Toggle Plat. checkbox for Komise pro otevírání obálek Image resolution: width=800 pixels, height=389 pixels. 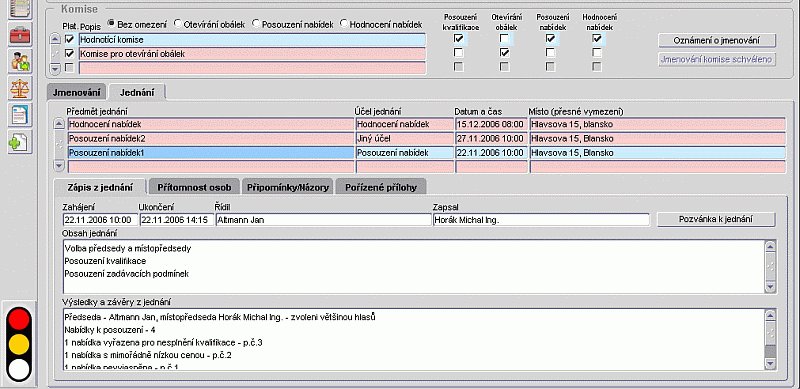coord(69,53)
